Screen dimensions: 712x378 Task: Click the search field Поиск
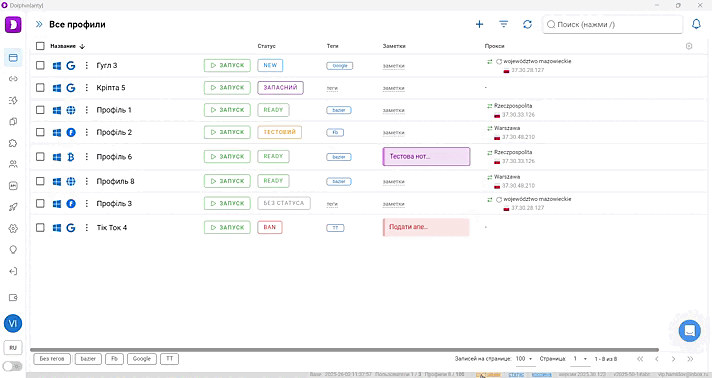[x=613, y=25]
